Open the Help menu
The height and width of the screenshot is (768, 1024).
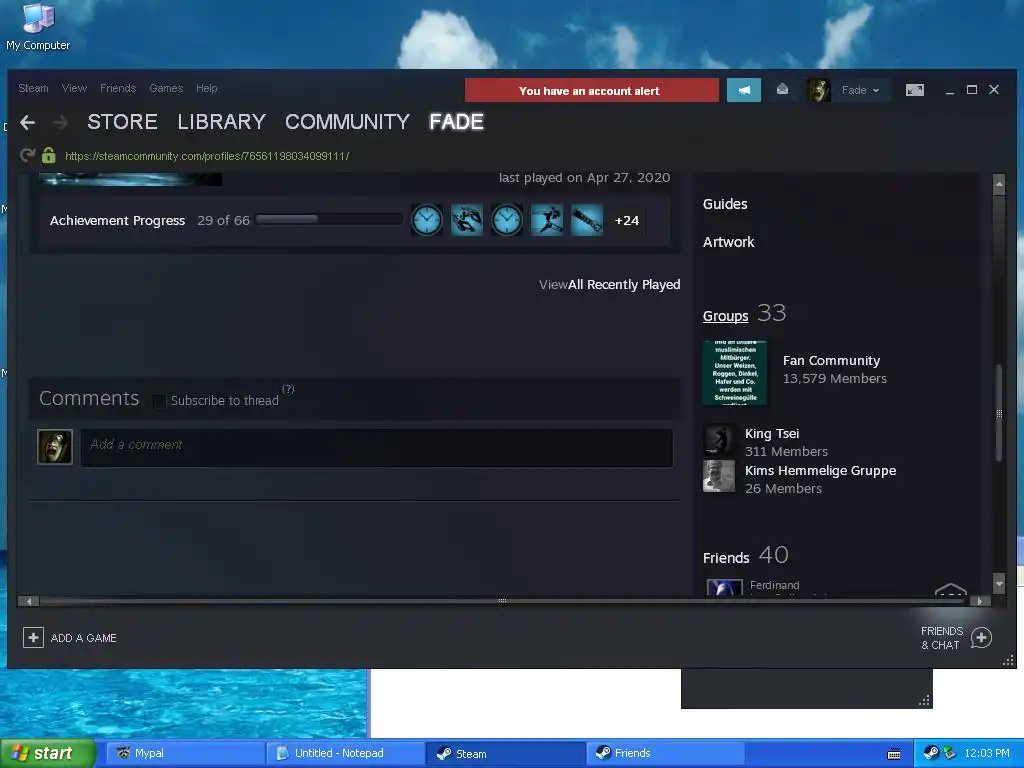point(206,88)
